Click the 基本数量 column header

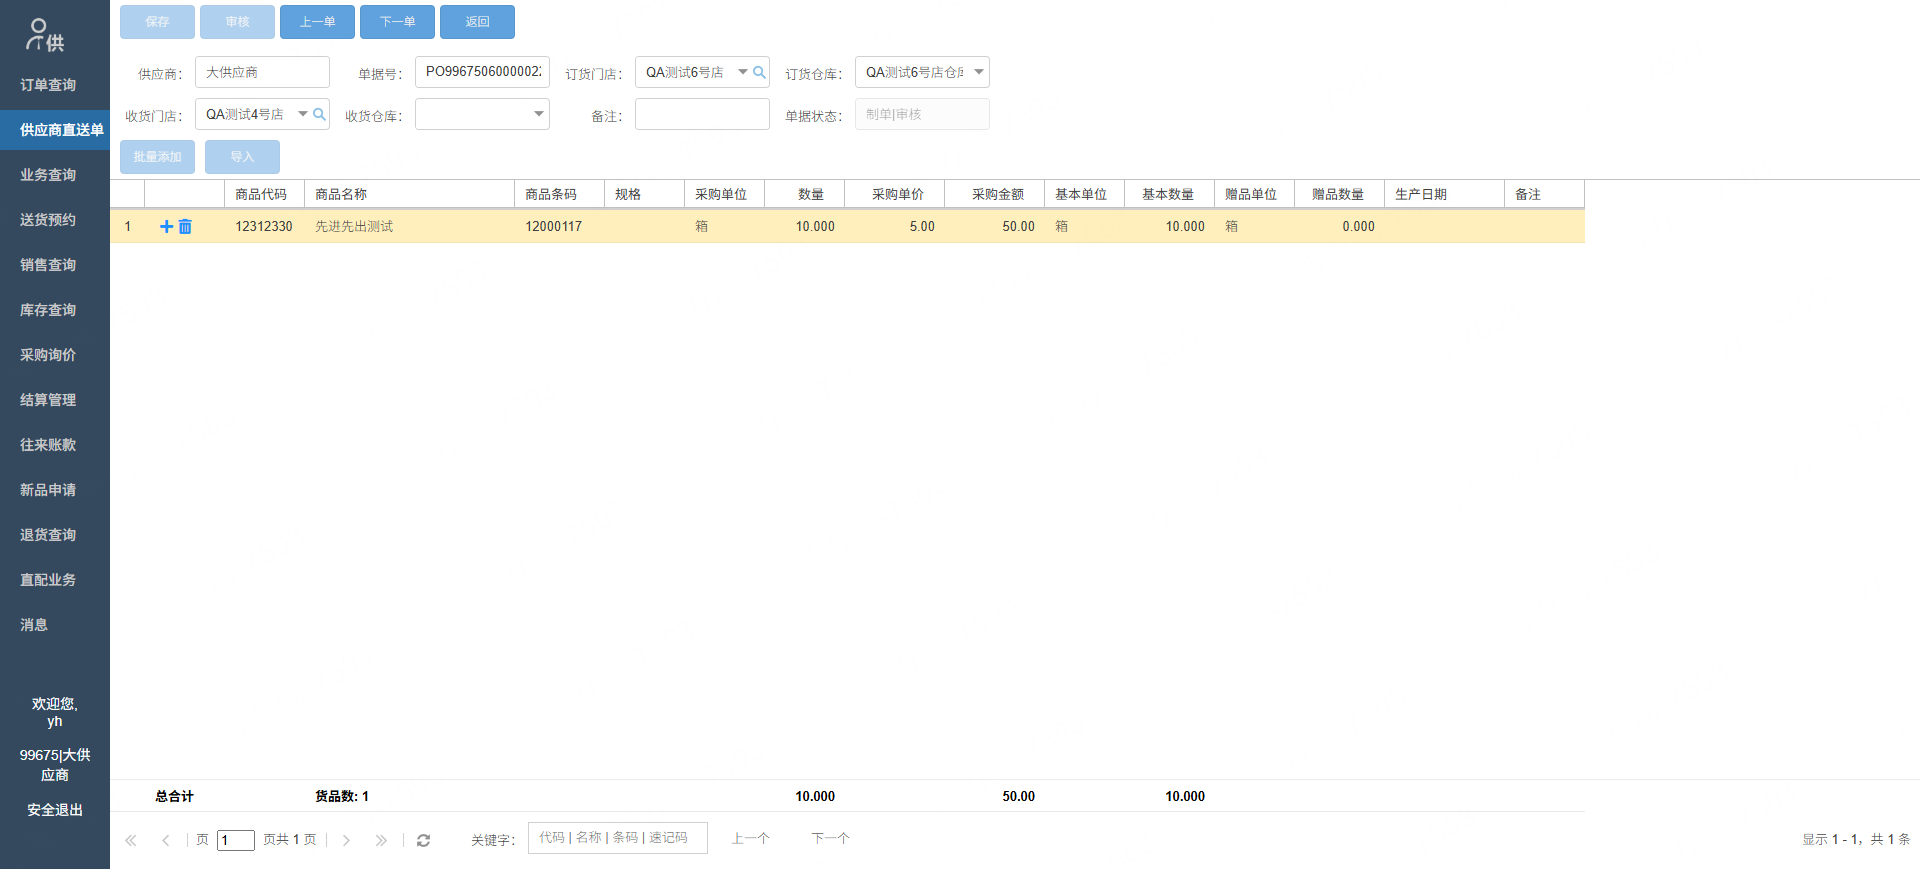1169,194
